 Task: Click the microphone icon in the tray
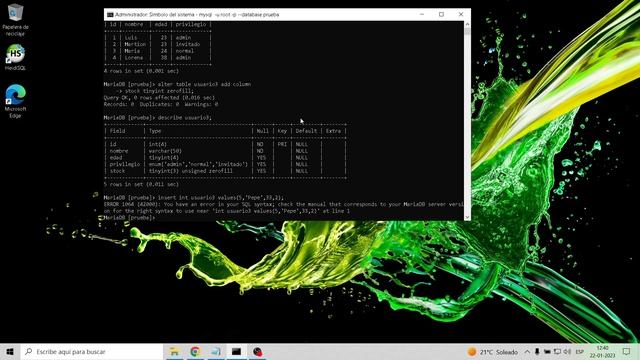(x=537, y=352)
